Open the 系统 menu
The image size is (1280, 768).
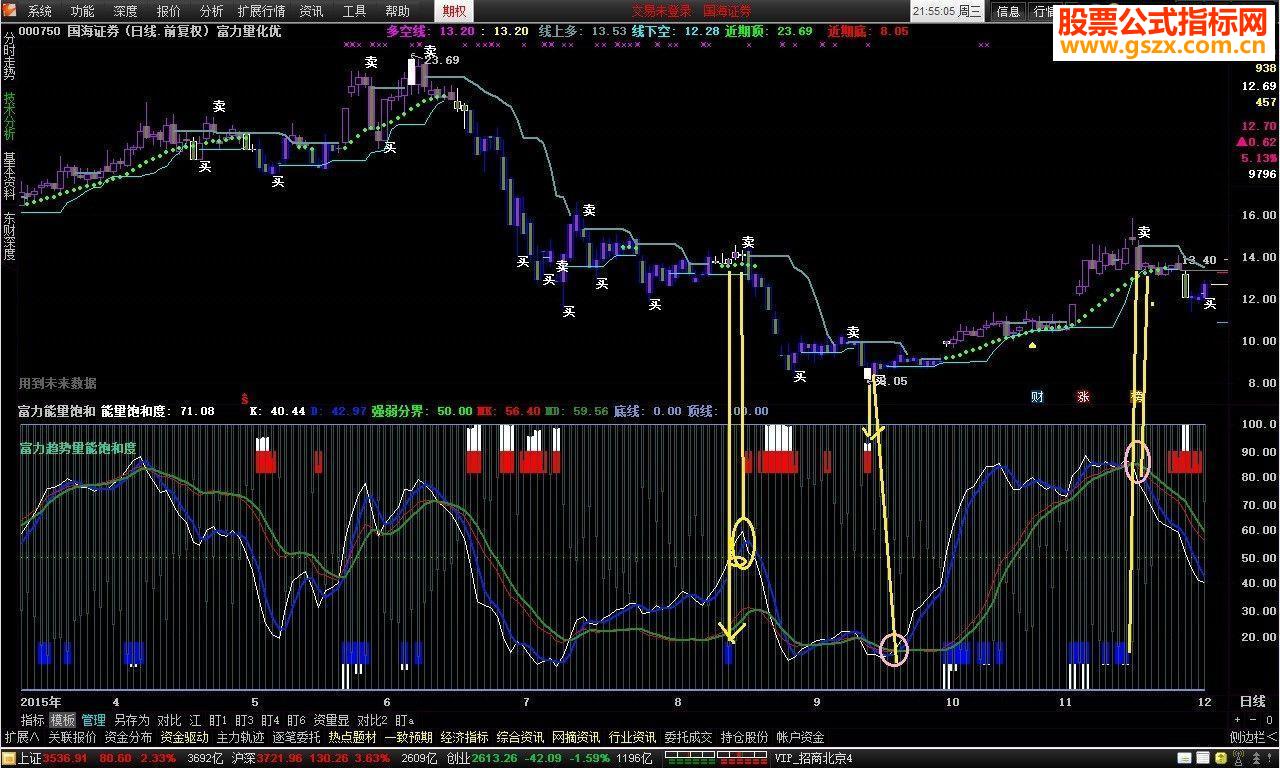(x=40, y=11)
